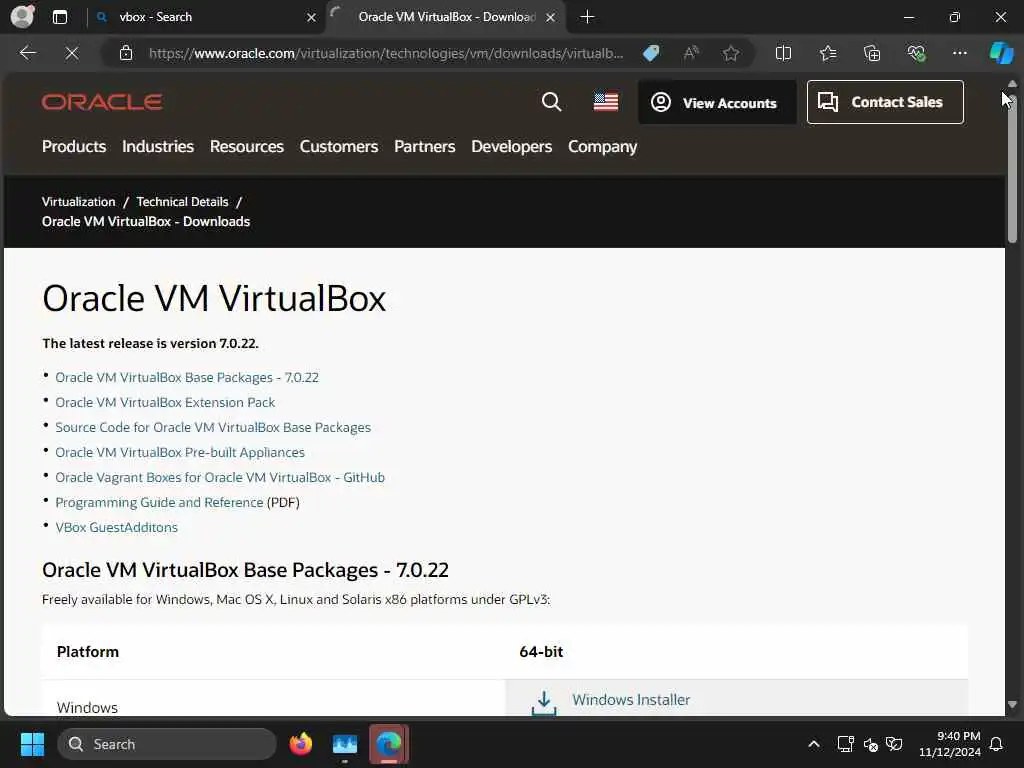Show hidden system tray icons chevron
Viewport: 1024px width, 768px height.
coord(814,744)
